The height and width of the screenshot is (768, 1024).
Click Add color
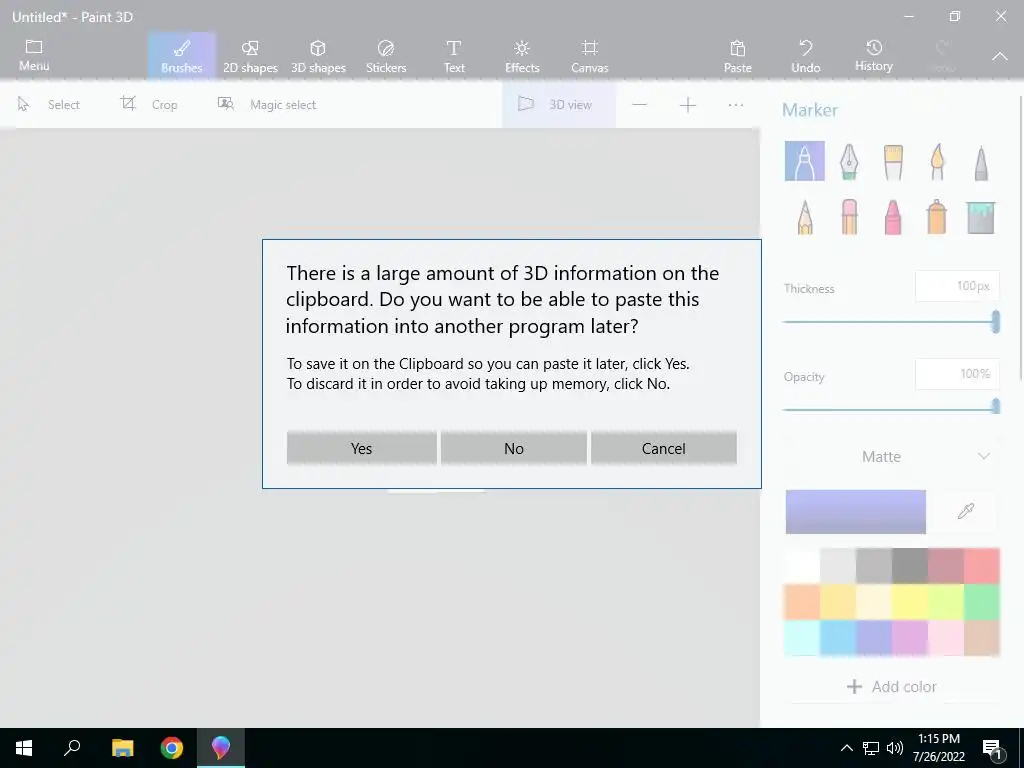(x=891, y=686)
